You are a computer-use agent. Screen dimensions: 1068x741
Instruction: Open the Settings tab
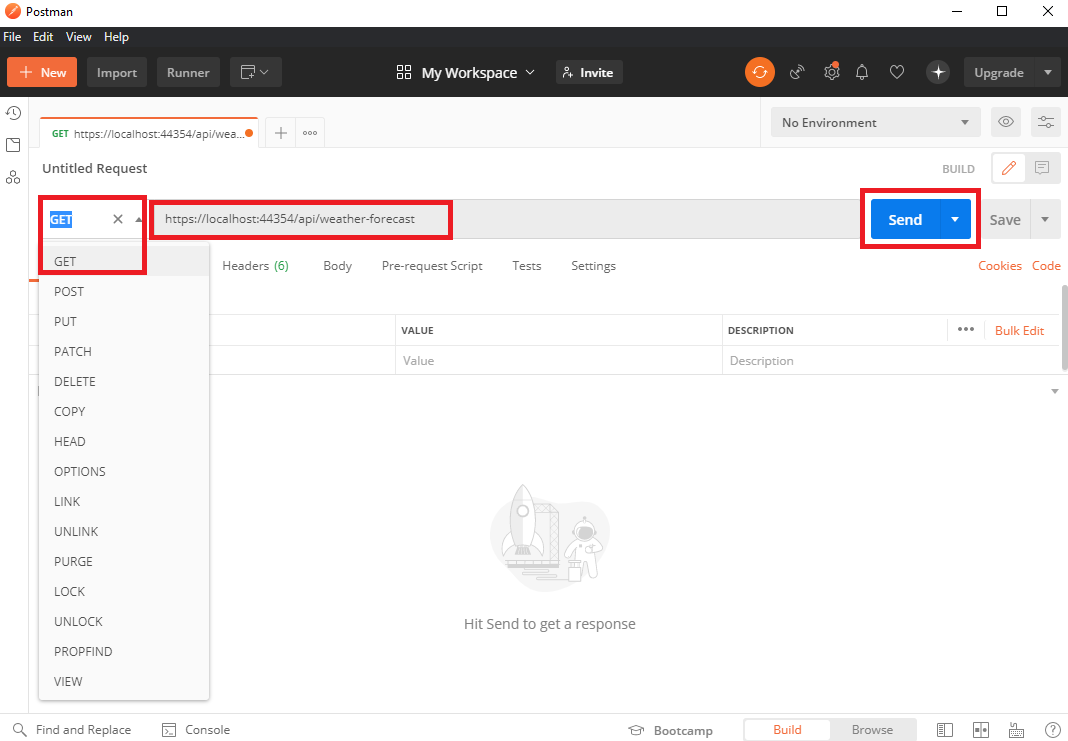tap(593, 266)
